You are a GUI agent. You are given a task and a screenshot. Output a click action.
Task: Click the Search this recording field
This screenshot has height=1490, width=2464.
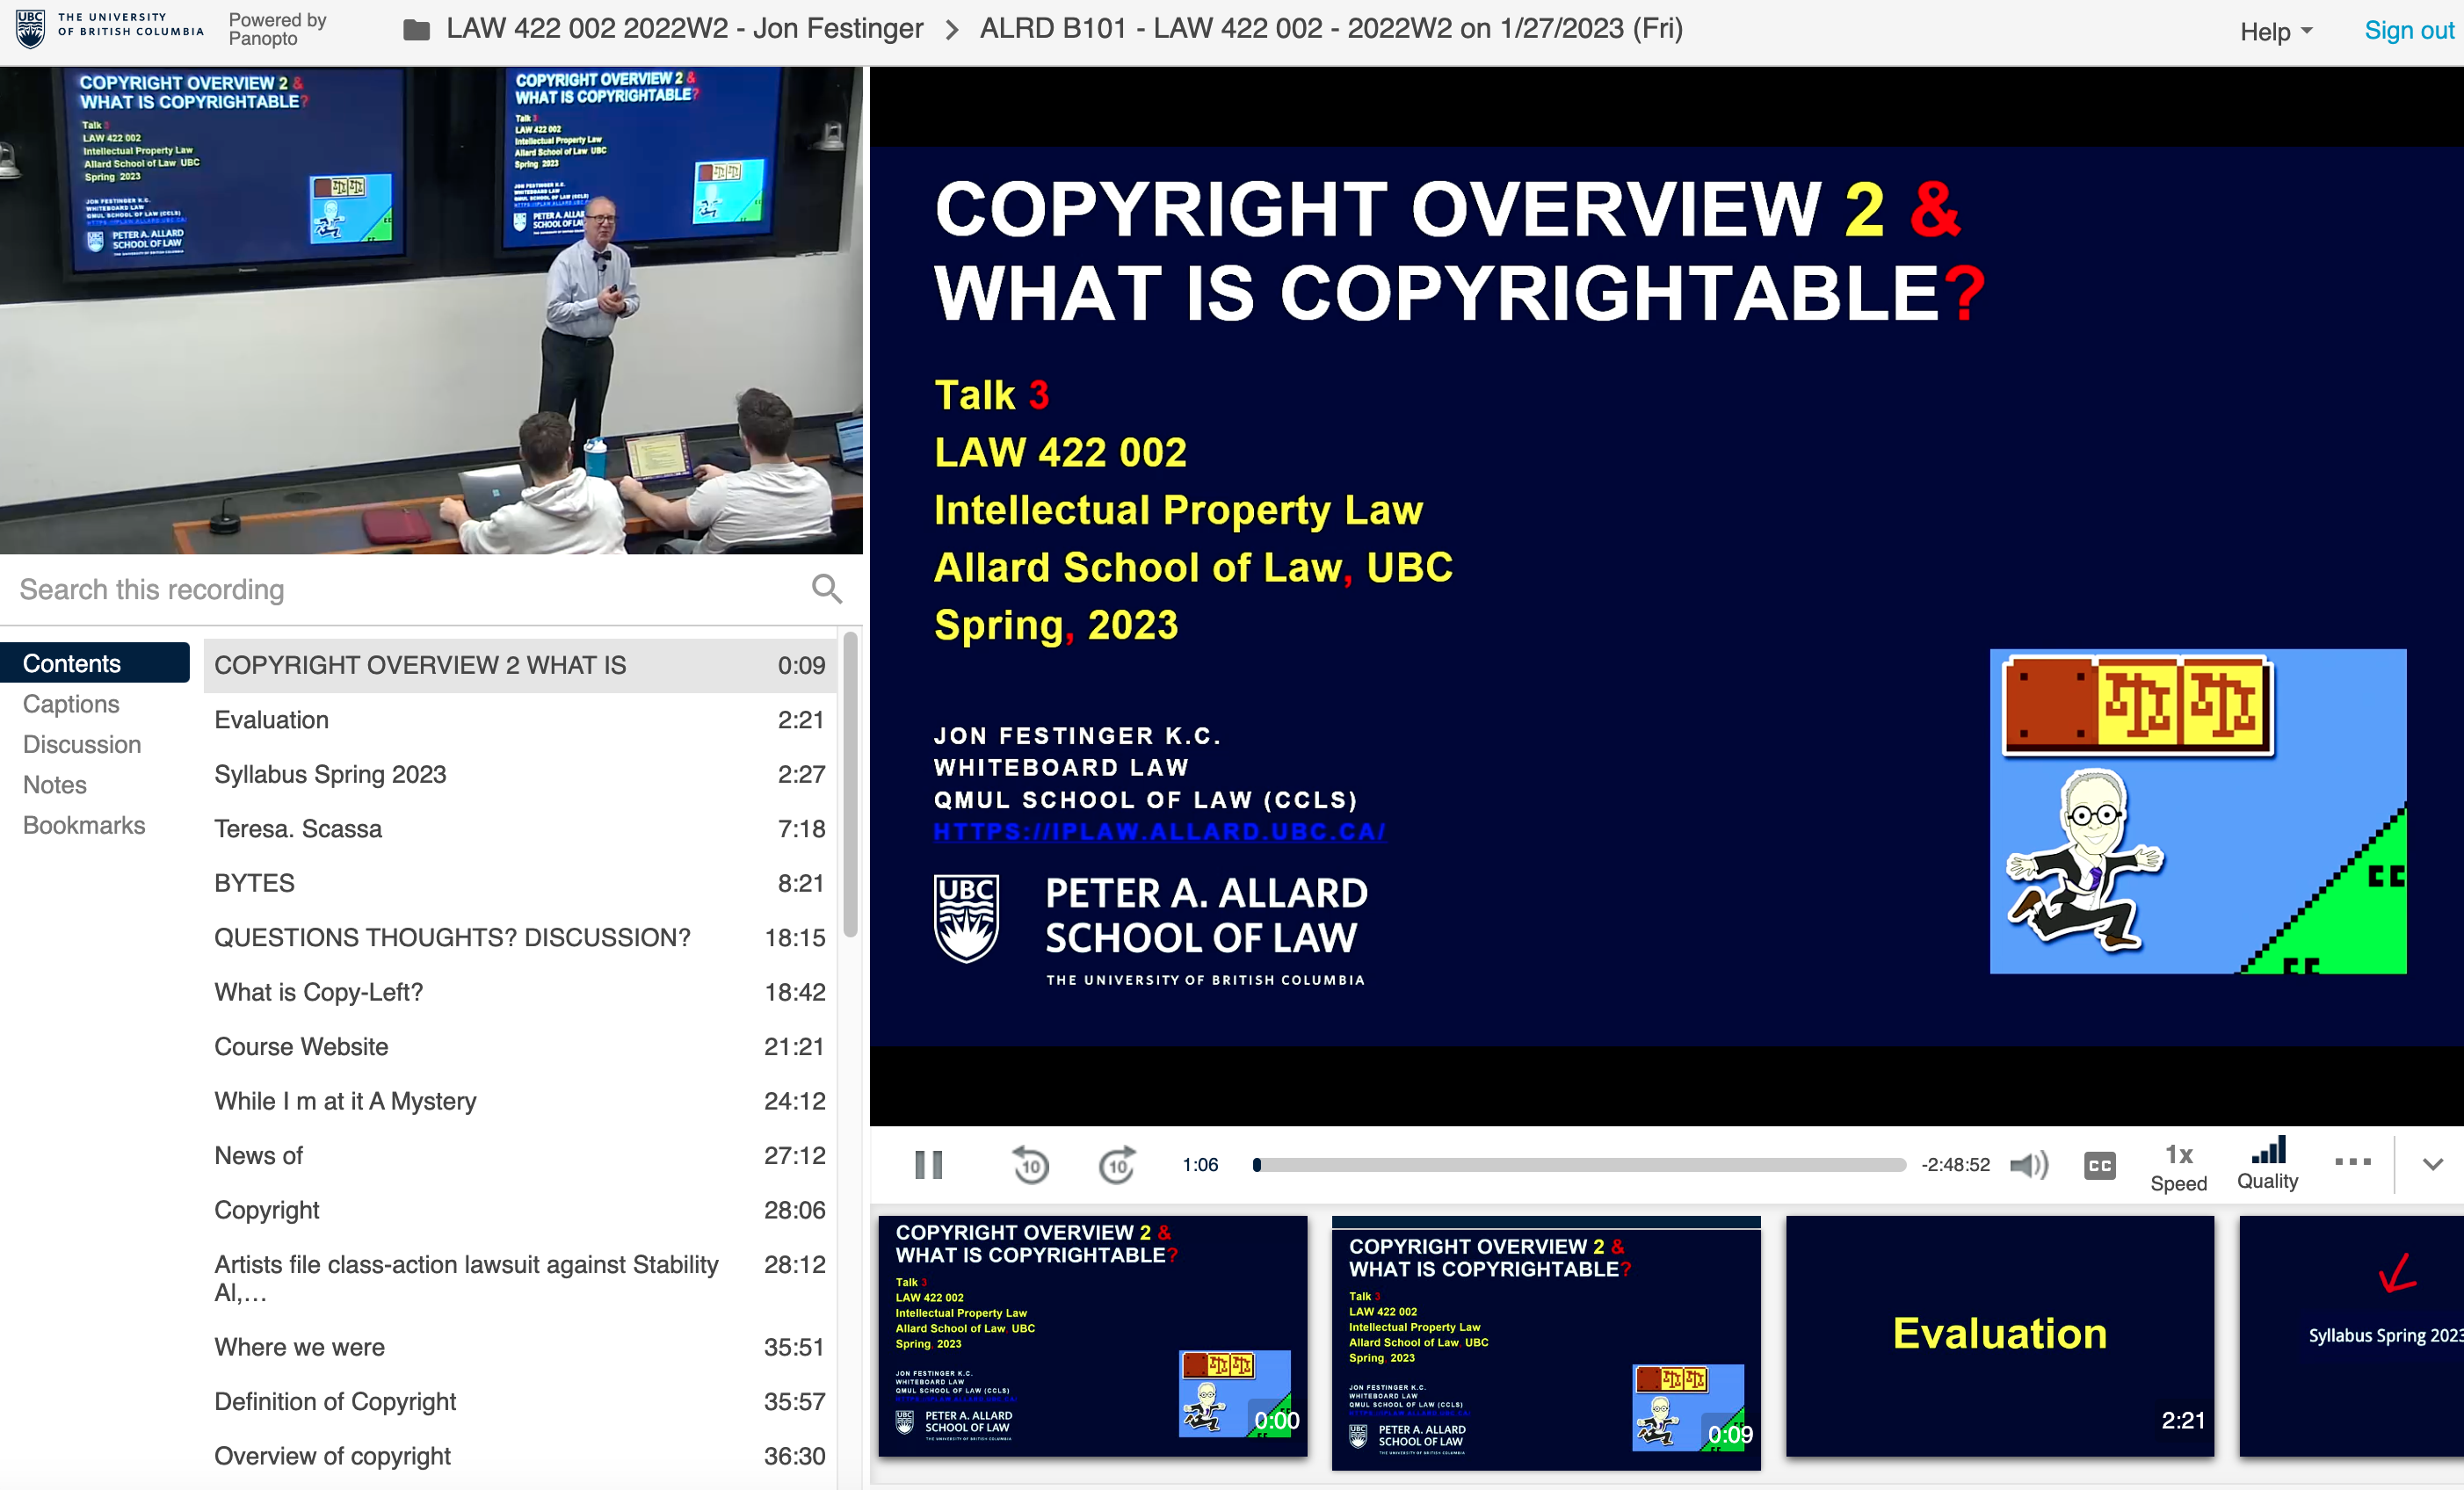pos(410,590)
